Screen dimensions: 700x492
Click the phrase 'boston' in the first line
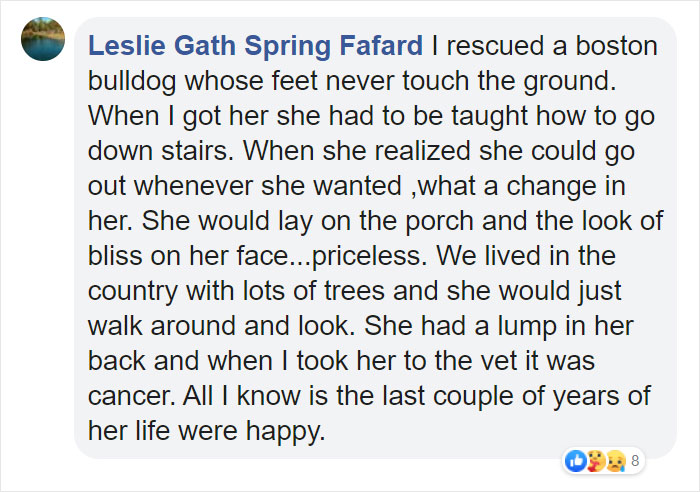617,46
